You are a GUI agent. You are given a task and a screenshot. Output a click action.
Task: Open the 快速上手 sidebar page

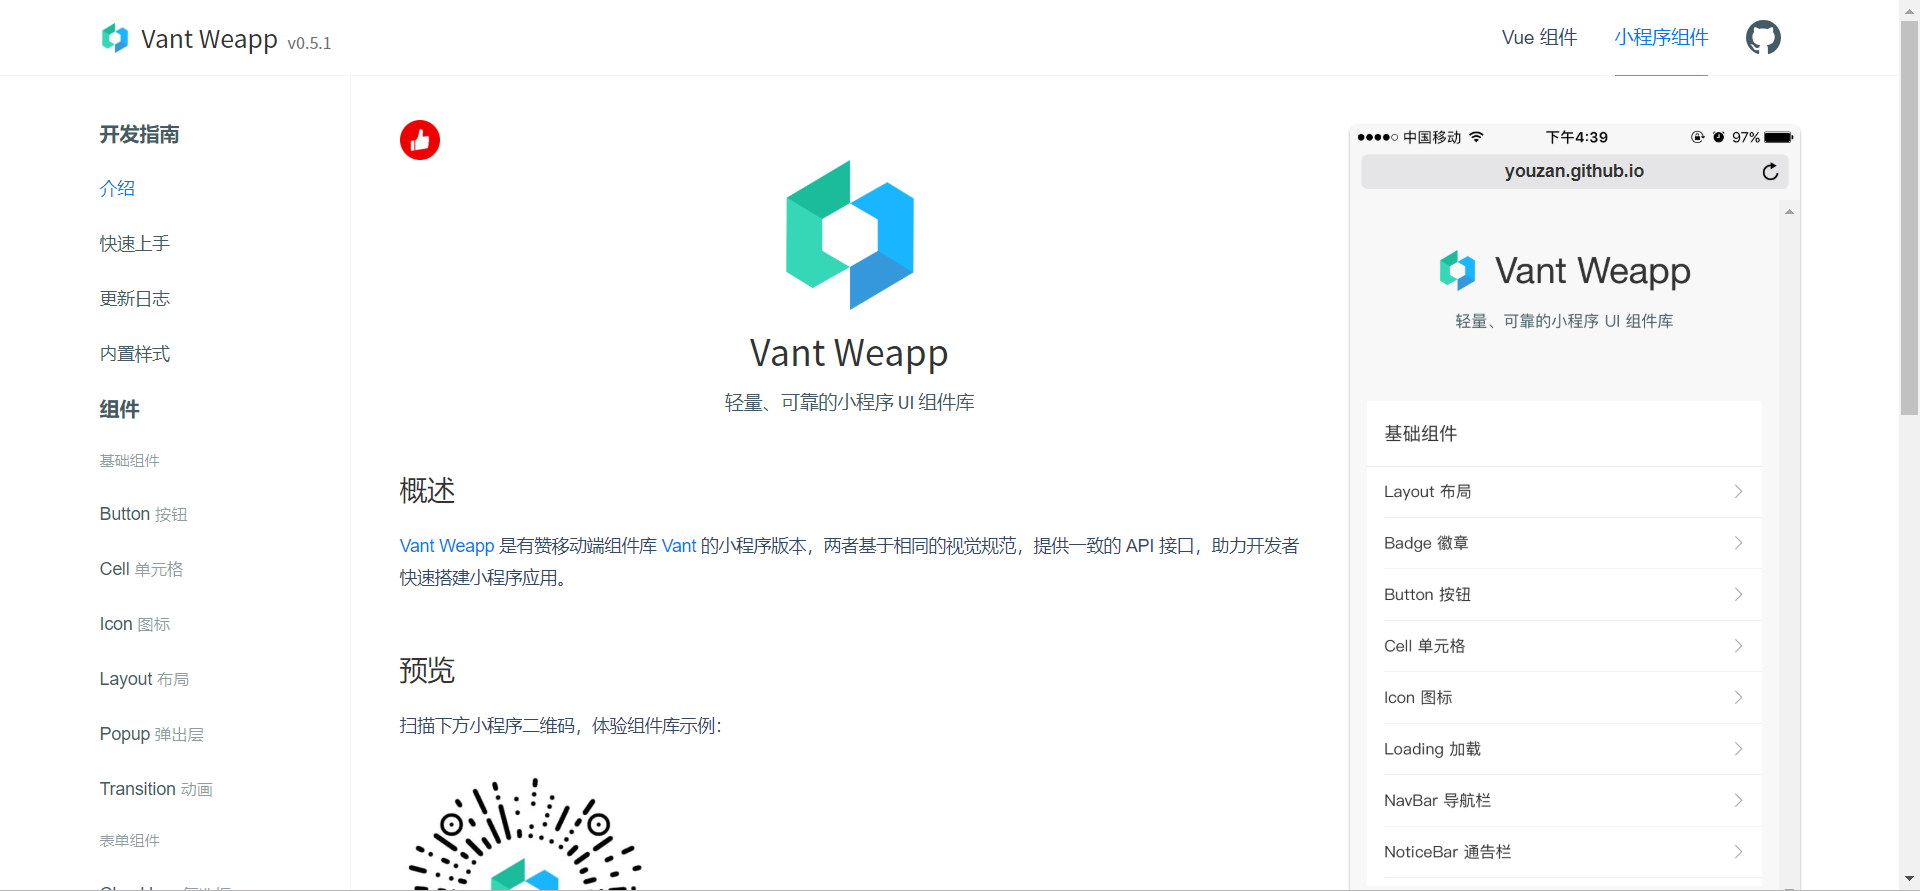[135, 243]
